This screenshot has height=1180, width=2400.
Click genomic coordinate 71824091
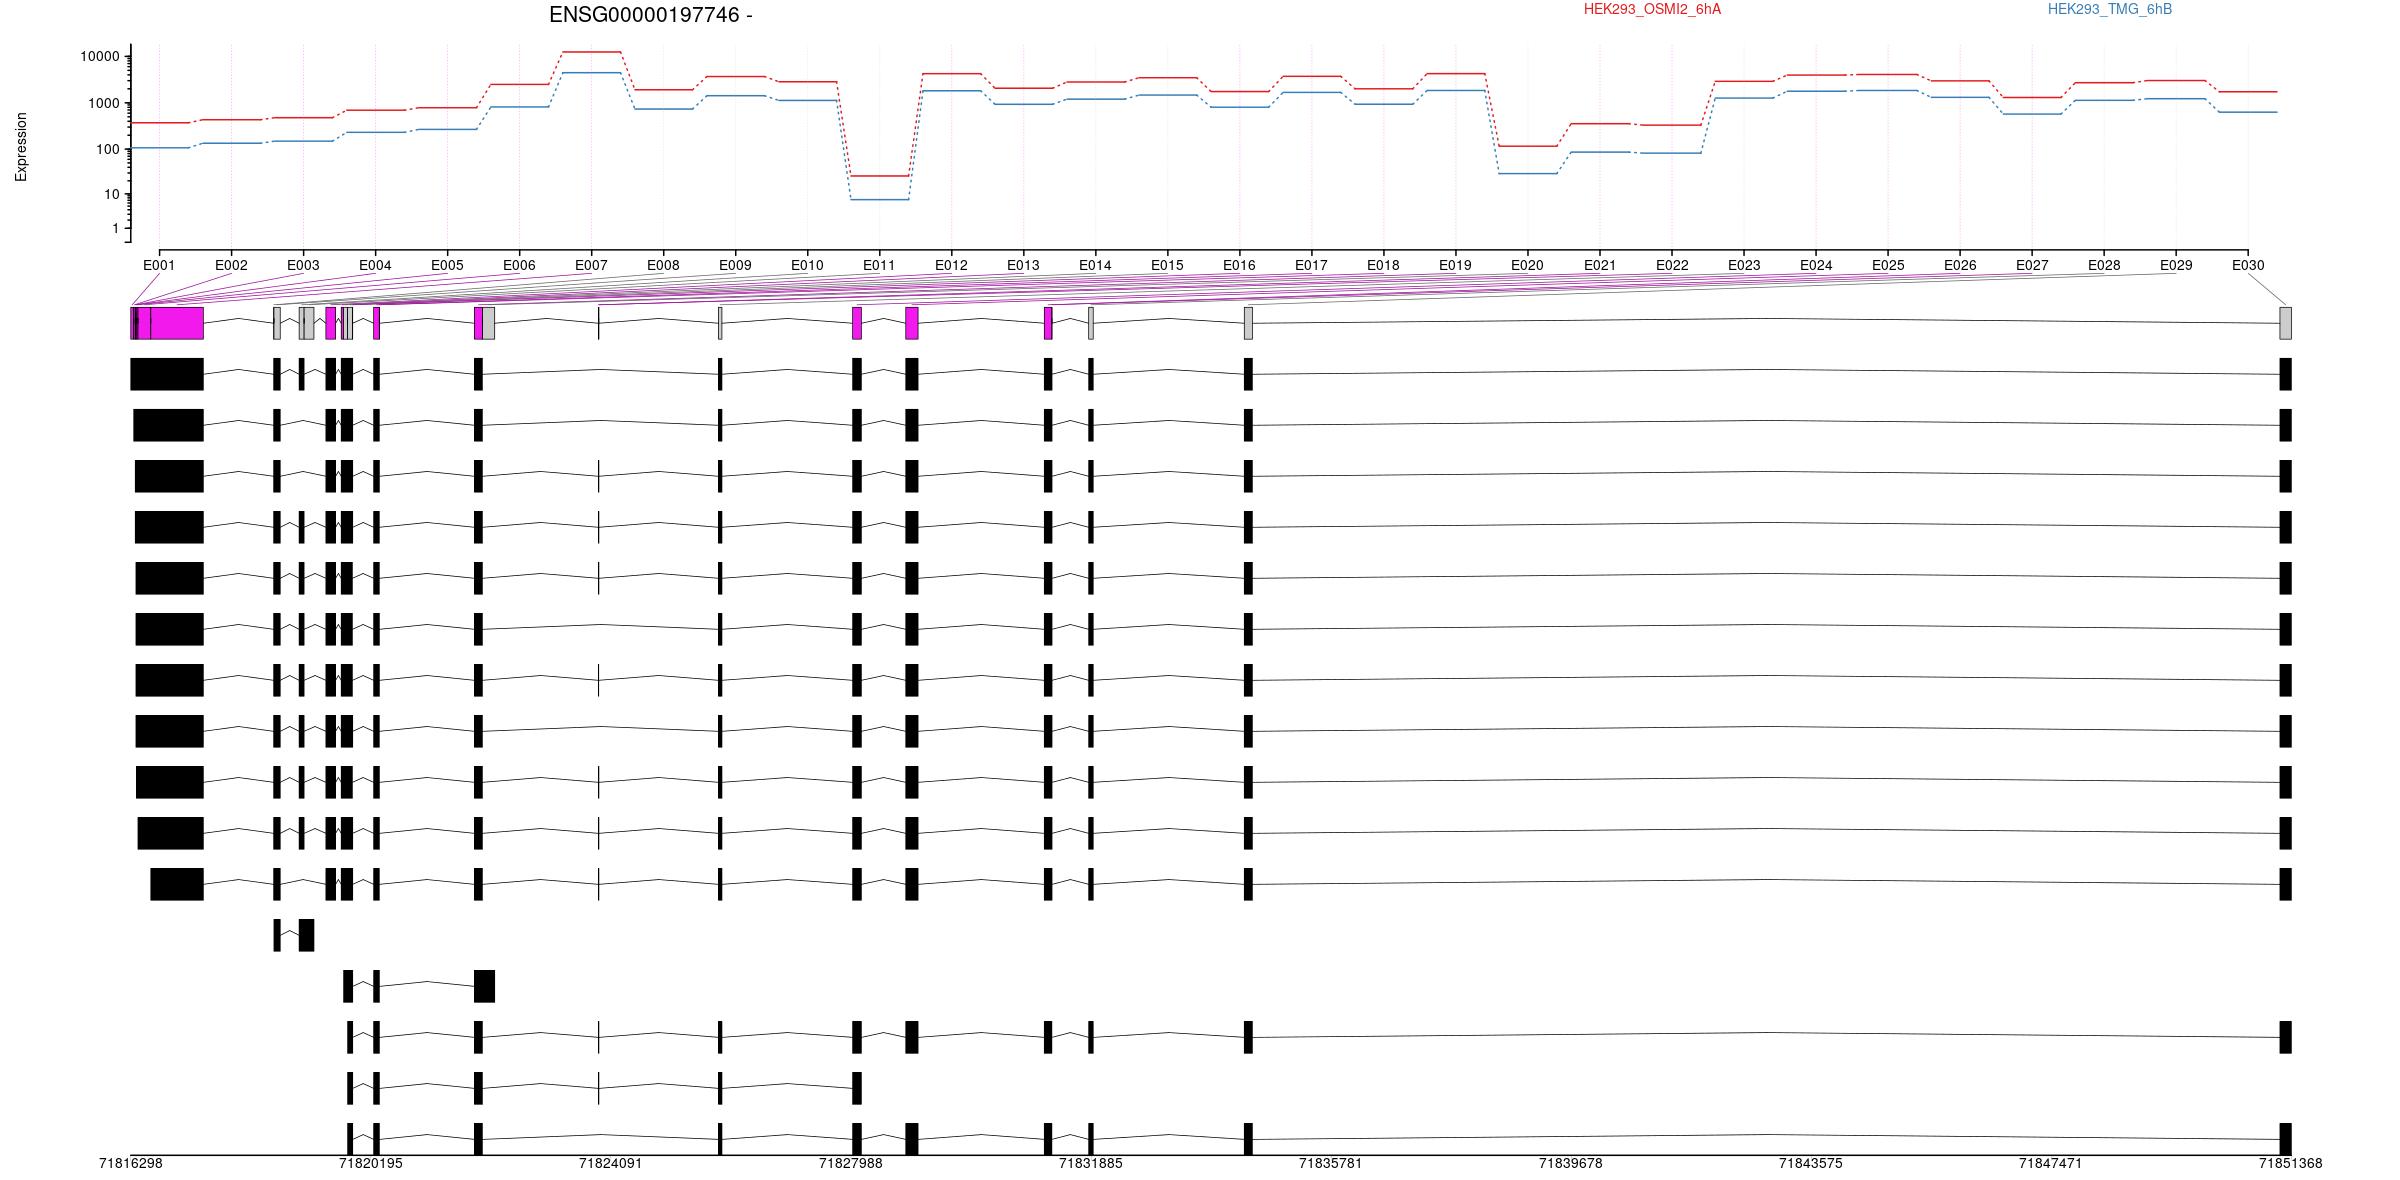point(610,1163)
